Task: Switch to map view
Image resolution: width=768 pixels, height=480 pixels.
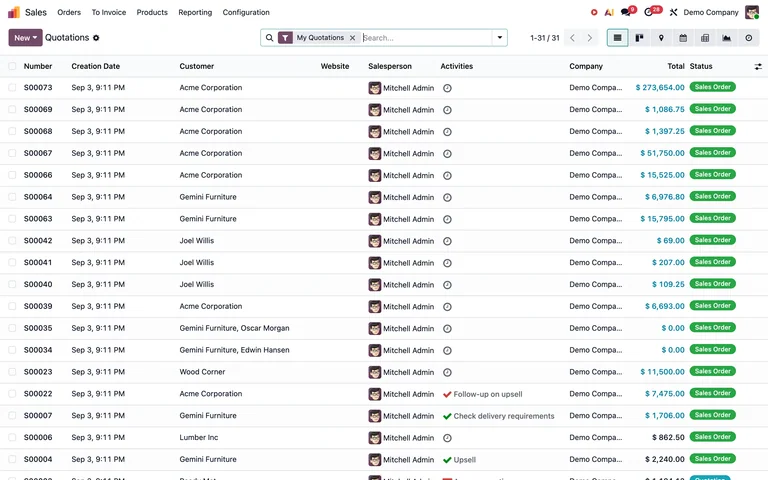Action: [661, 38]
